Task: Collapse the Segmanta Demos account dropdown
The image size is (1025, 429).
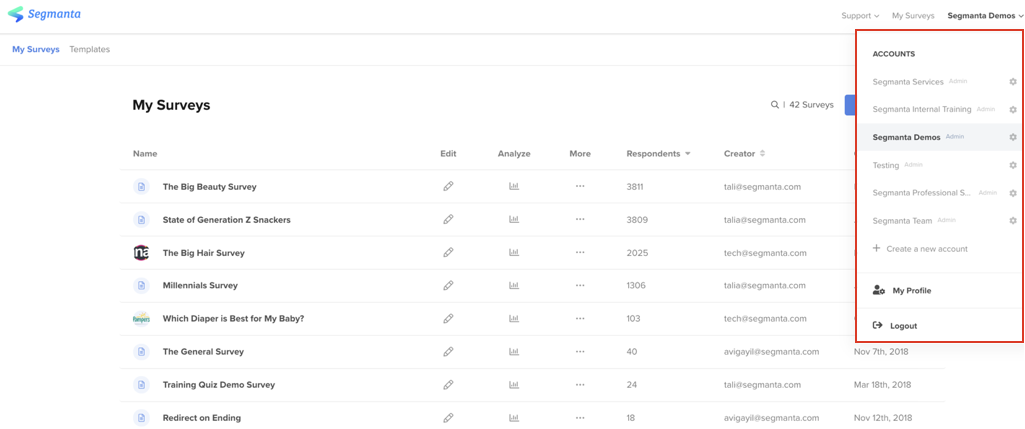Action: pyautogui.click(x=984, y=16)
